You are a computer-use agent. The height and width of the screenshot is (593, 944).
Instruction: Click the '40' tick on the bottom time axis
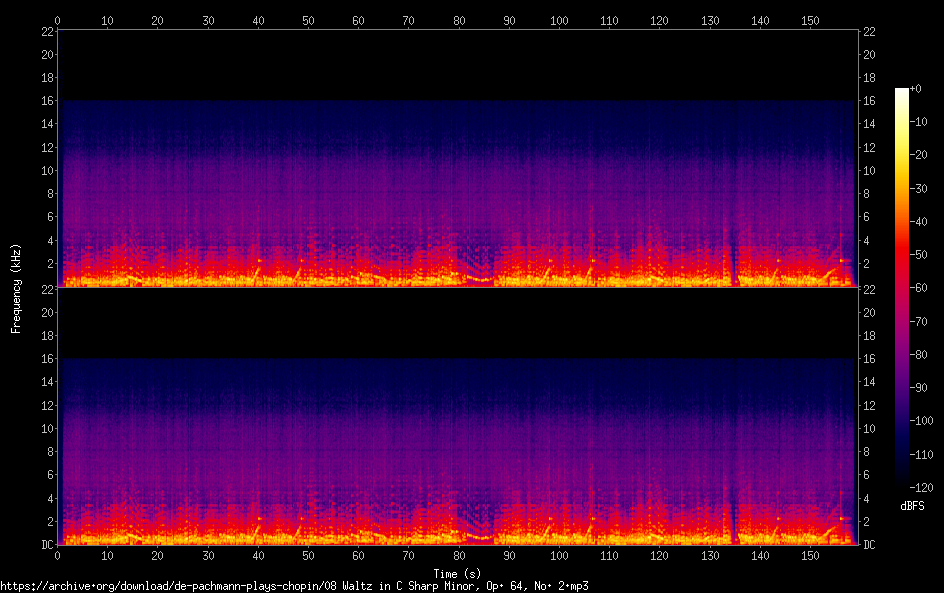coord(258,556)
